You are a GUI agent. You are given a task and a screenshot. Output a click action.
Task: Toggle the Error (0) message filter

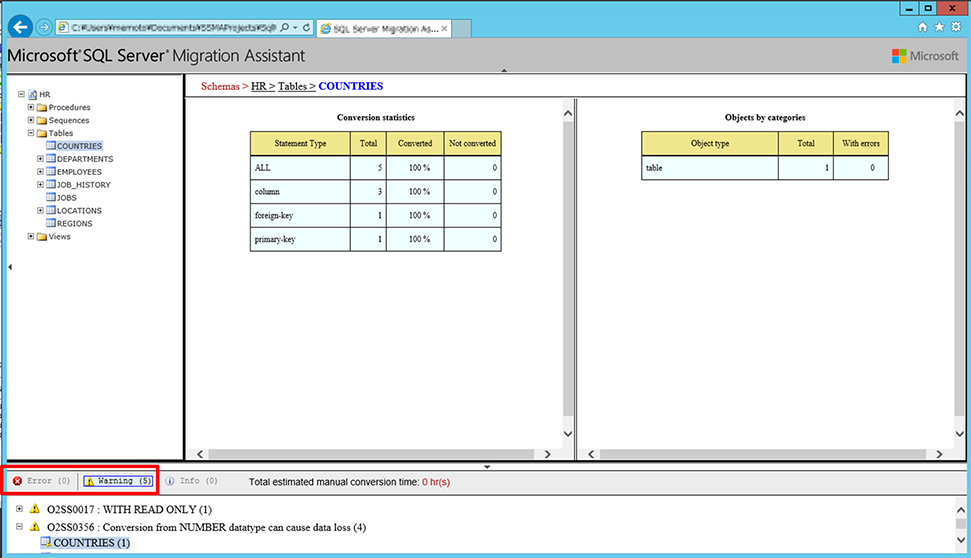[x=41, y=481]
